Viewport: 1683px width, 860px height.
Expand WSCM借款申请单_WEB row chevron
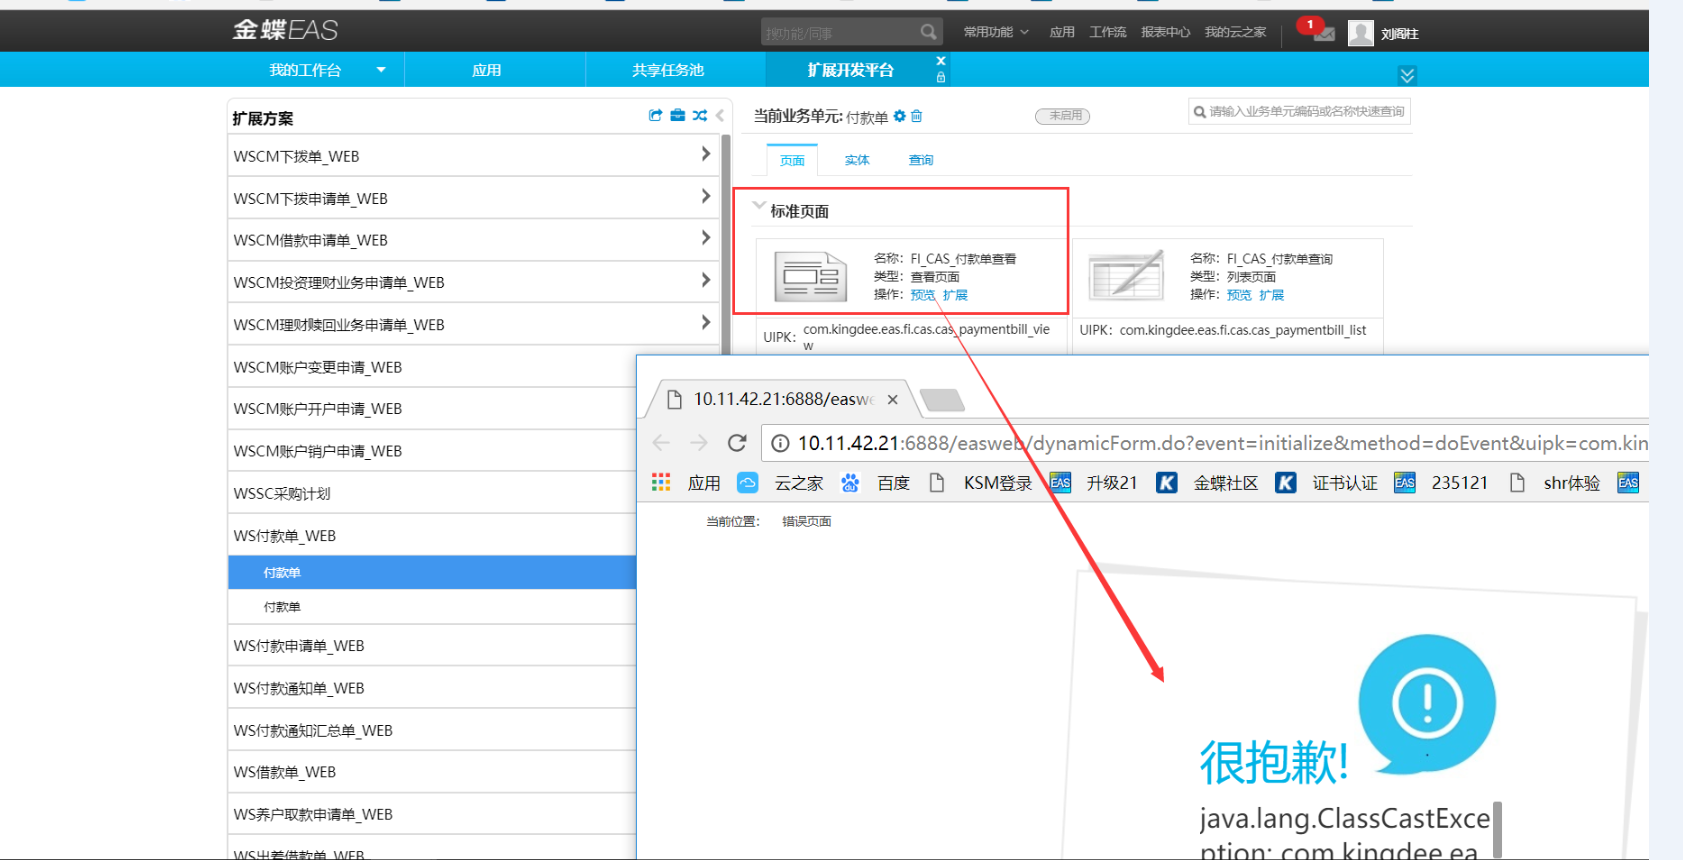pos(705,238)
